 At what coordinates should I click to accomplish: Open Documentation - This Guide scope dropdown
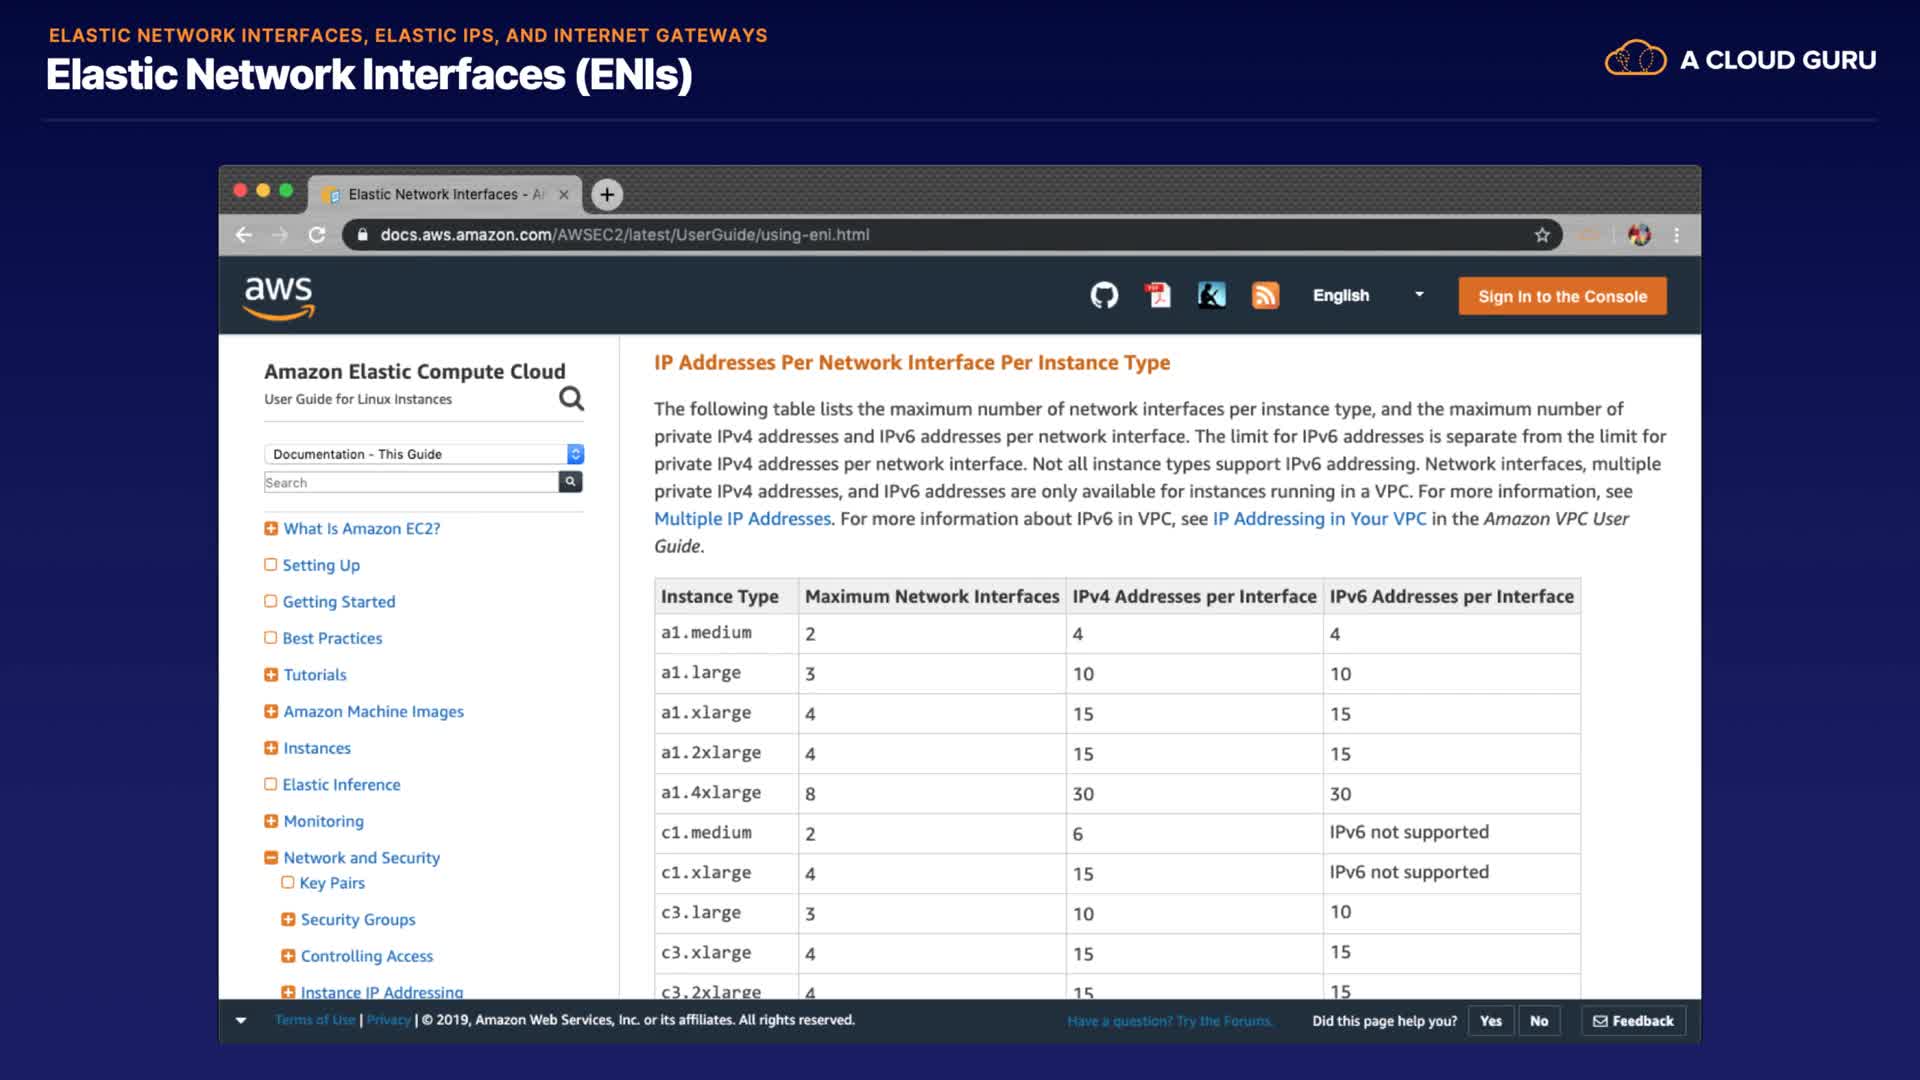424,454
